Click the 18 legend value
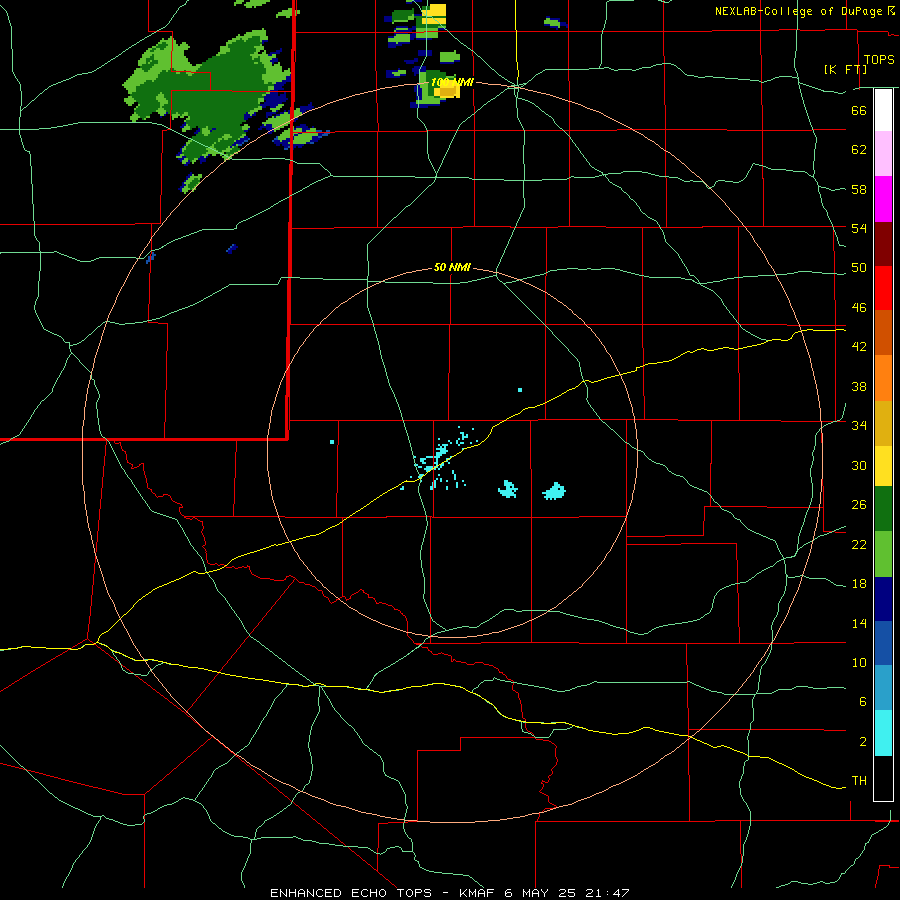The height and width of the screenshot is (900, 900). pyautogui.click(x=859, y=584)
